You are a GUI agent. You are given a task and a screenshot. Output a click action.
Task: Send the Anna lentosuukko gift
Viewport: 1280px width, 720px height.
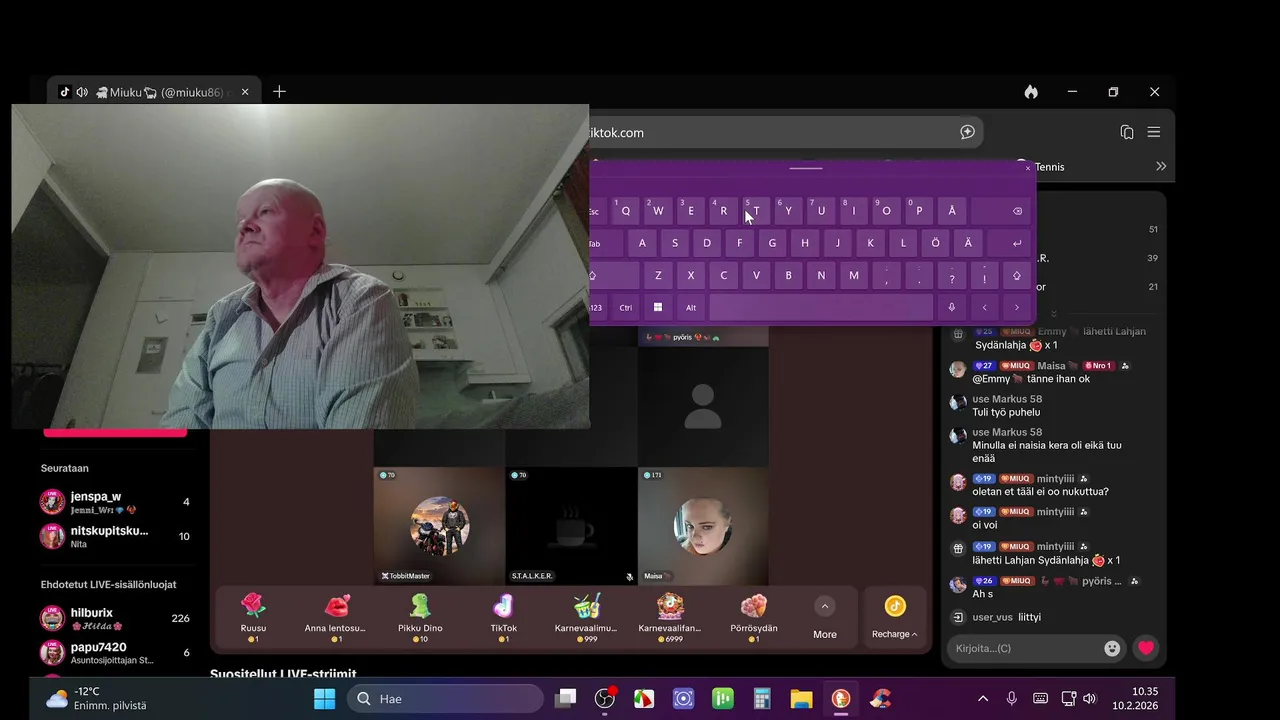tap(336, 617)
